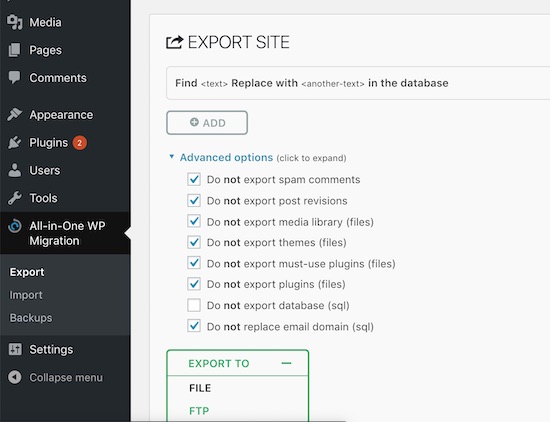The height and width of the screenshot is (422, 550).
Task: Click the Tools wrench icon
Action: (x=15, y=198)
